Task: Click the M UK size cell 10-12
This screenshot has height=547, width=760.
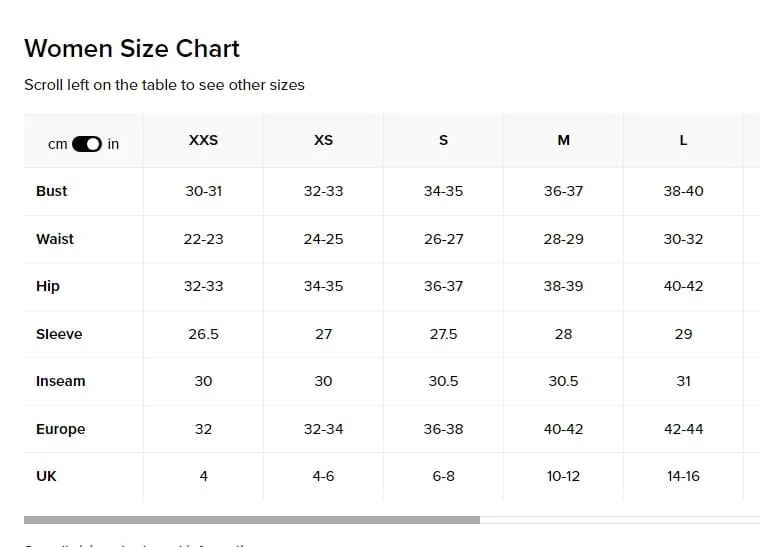Action: (563, 476)
